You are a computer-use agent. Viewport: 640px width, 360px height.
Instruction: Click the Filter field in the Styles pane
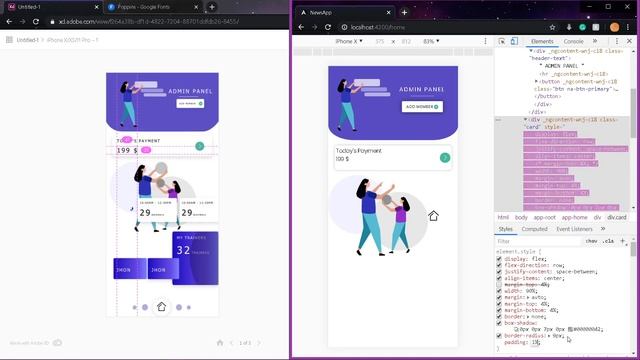point(538,241)
